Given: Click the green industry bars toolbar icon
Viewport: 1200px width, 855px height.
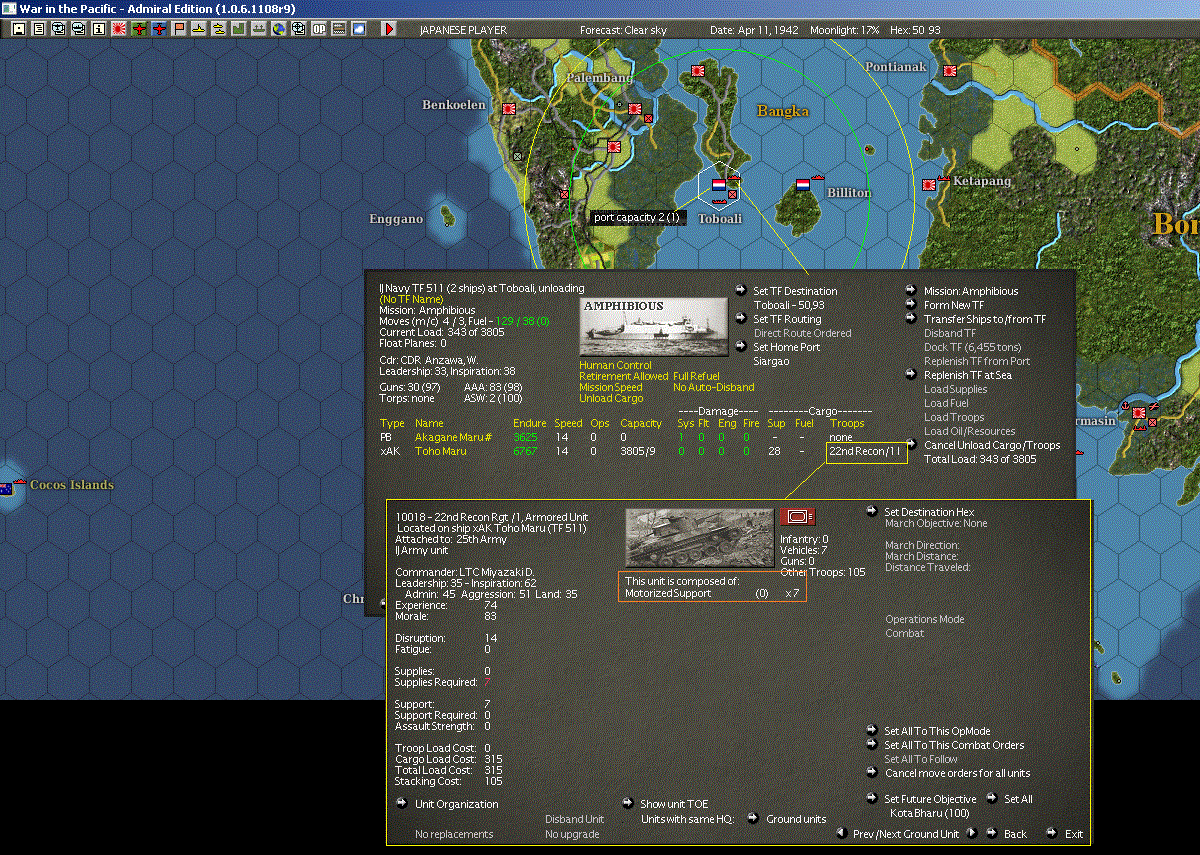Looking at the screenshot, I should point(239,29).
